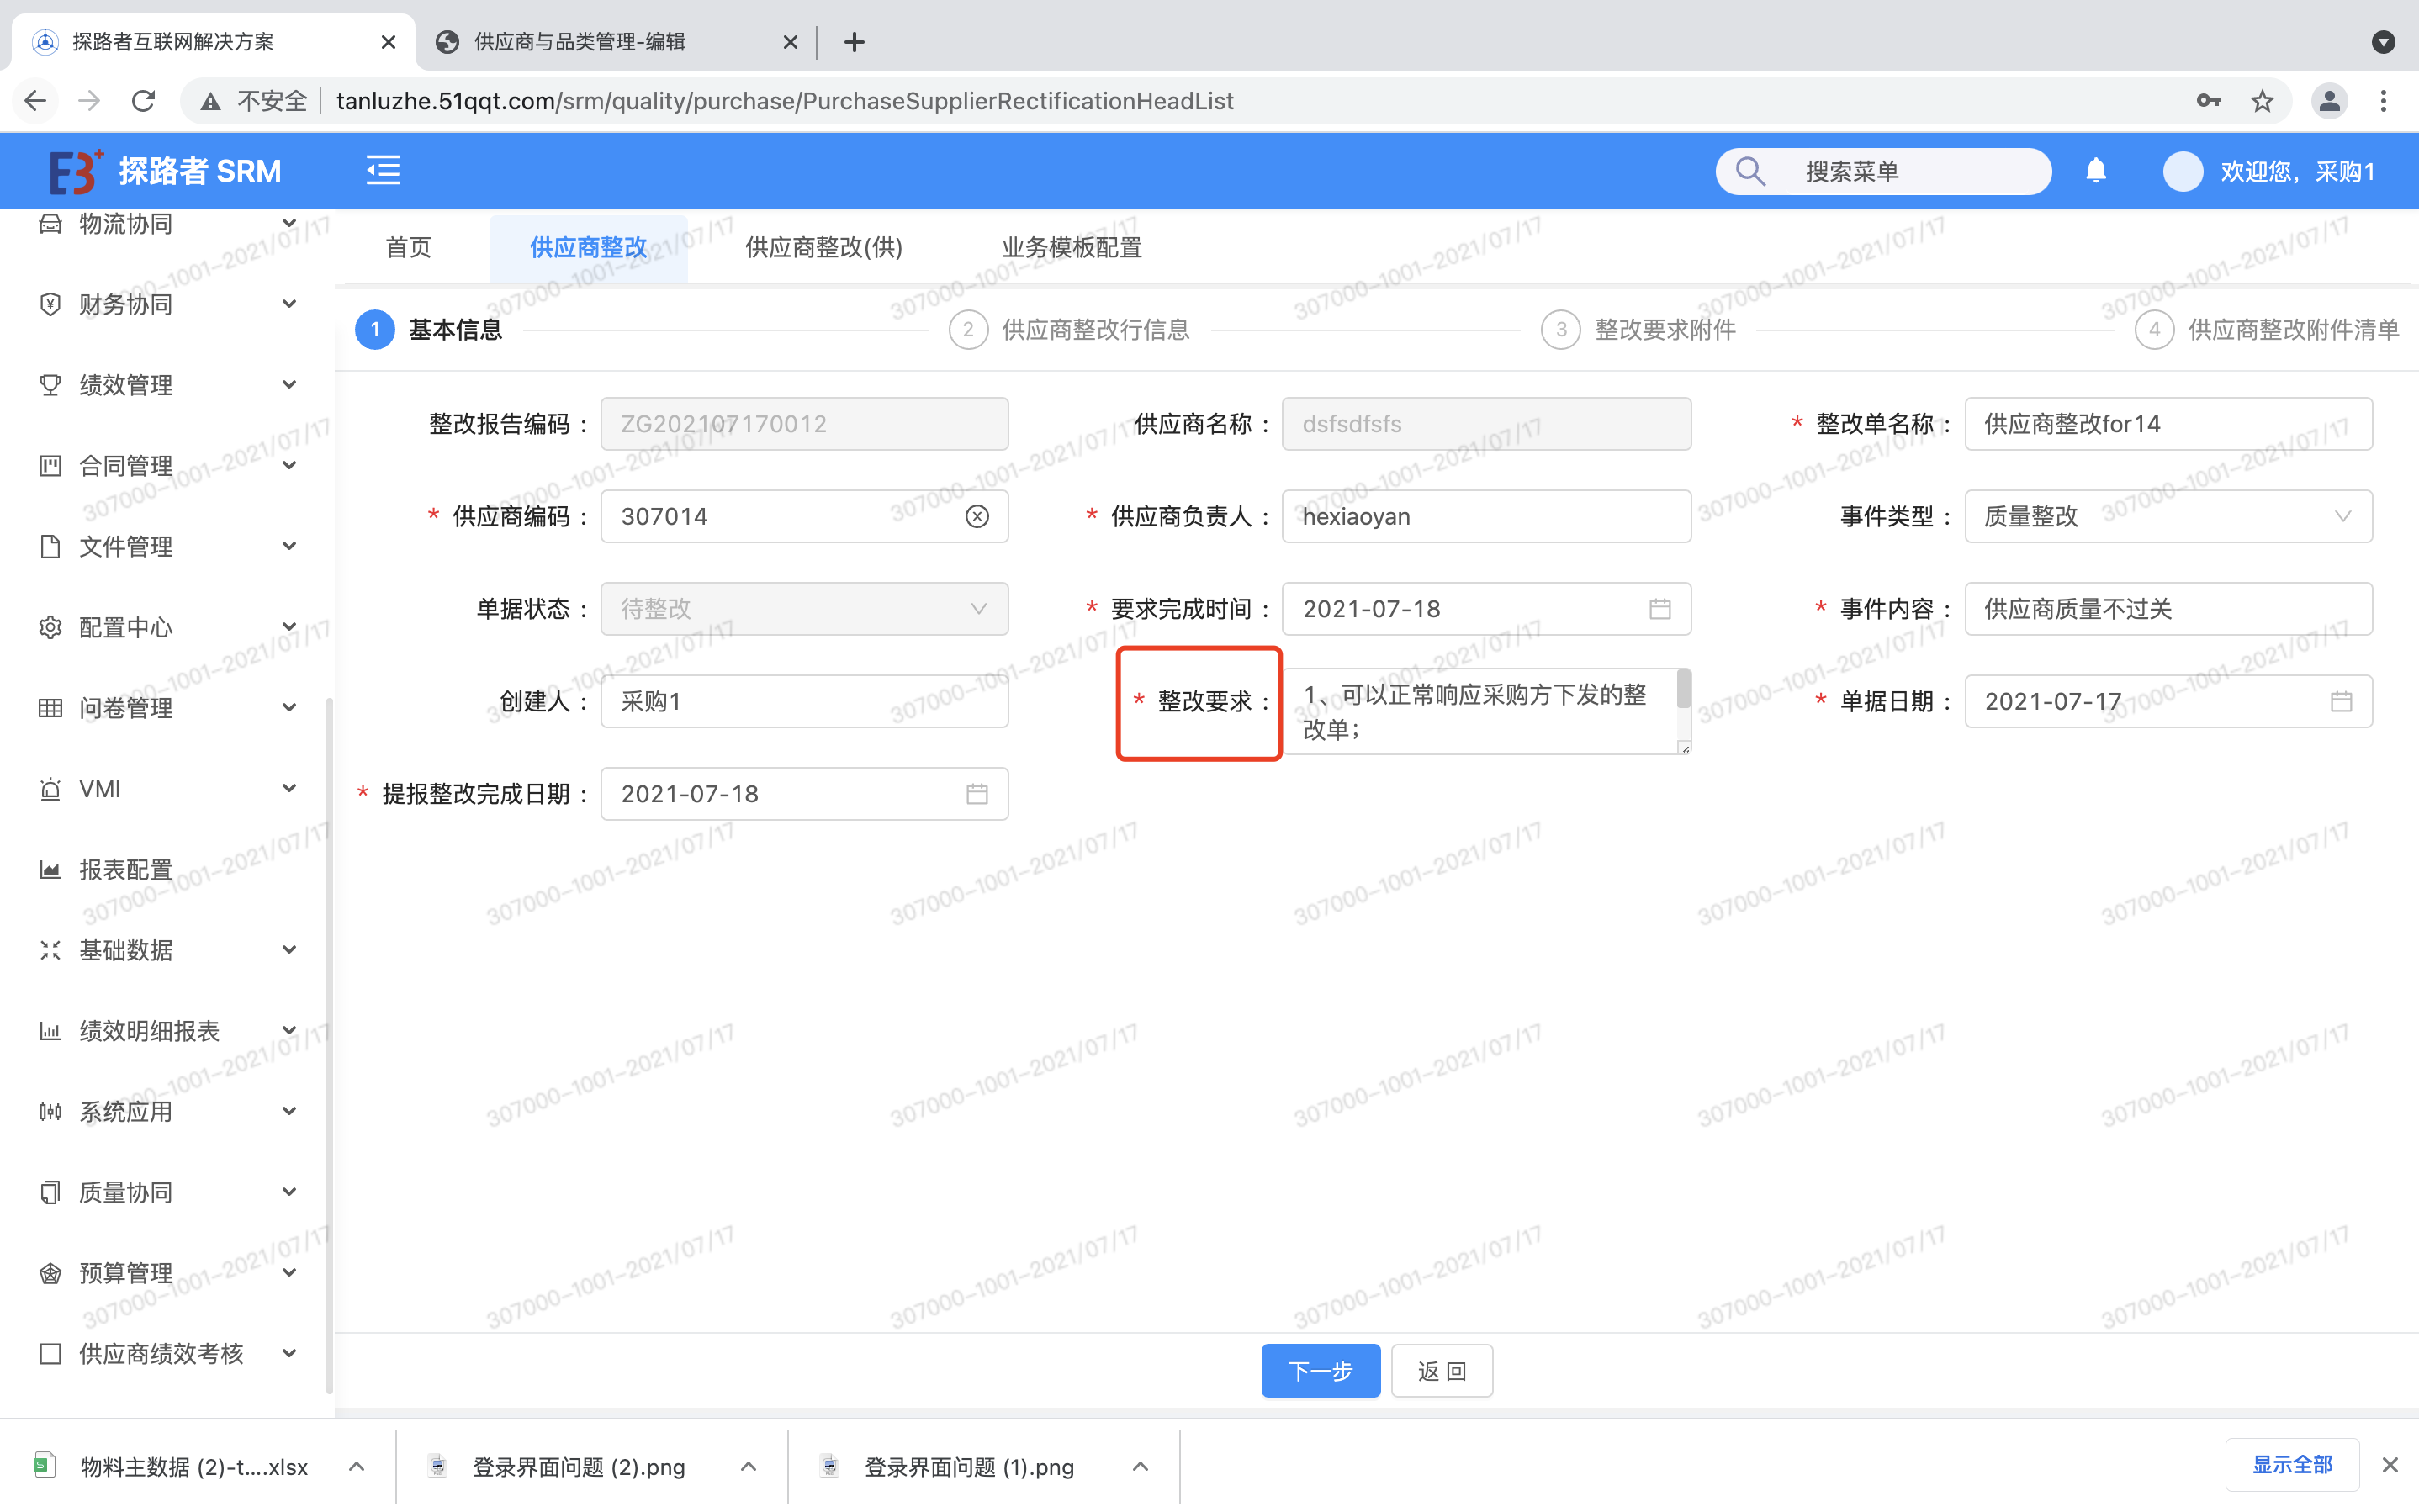Click the sidebar collapse menu icon

383,171
